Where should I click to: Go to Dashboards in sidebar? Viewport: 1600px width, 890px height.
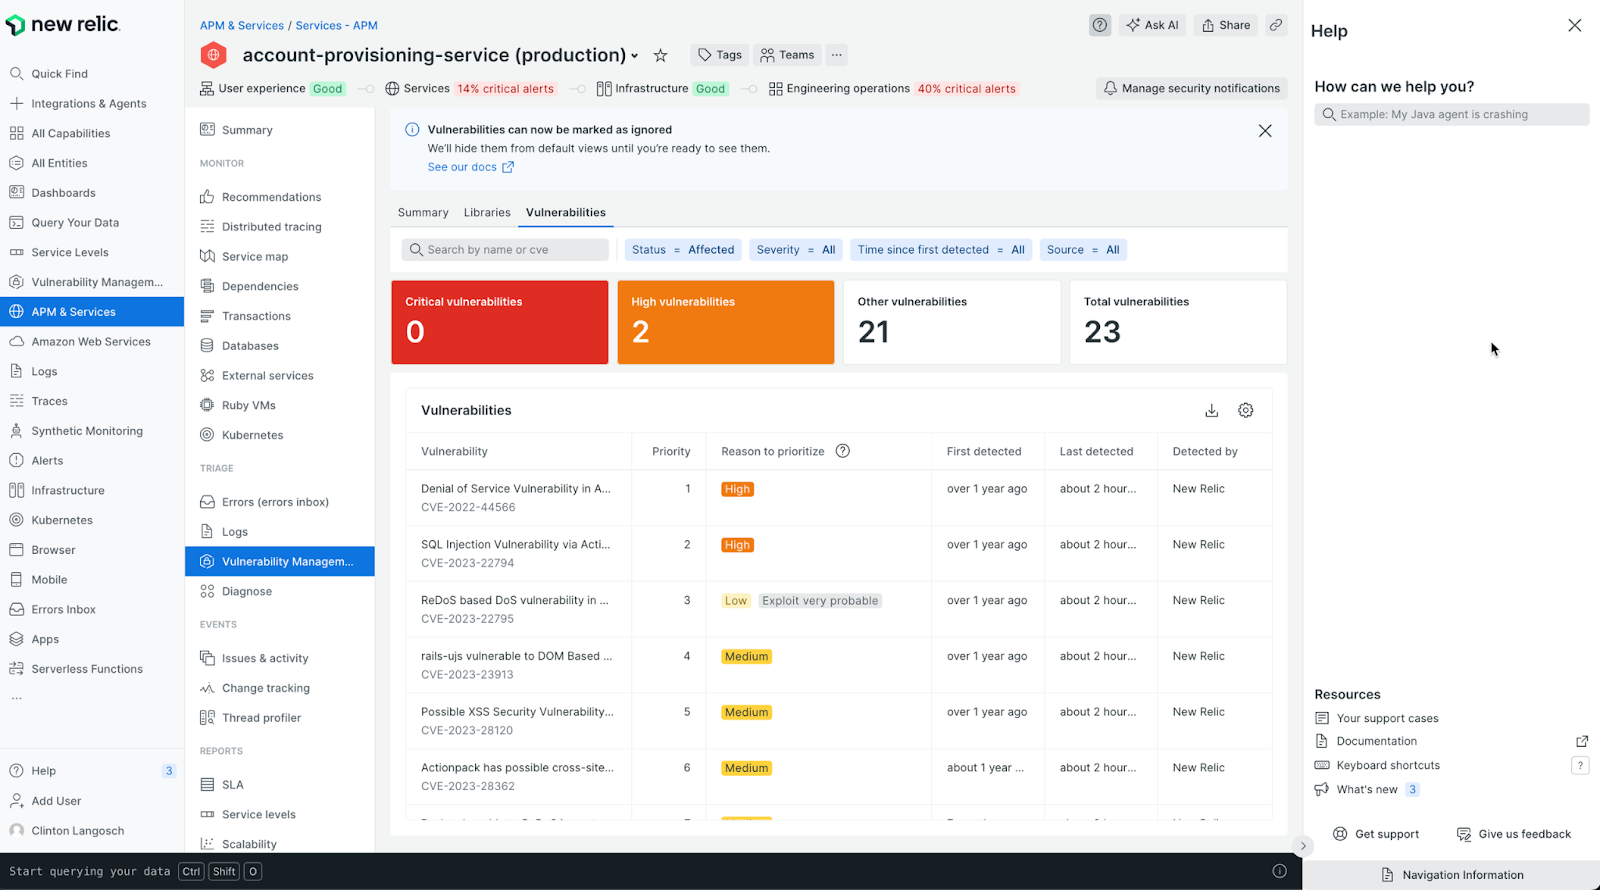tap(92, 193)
